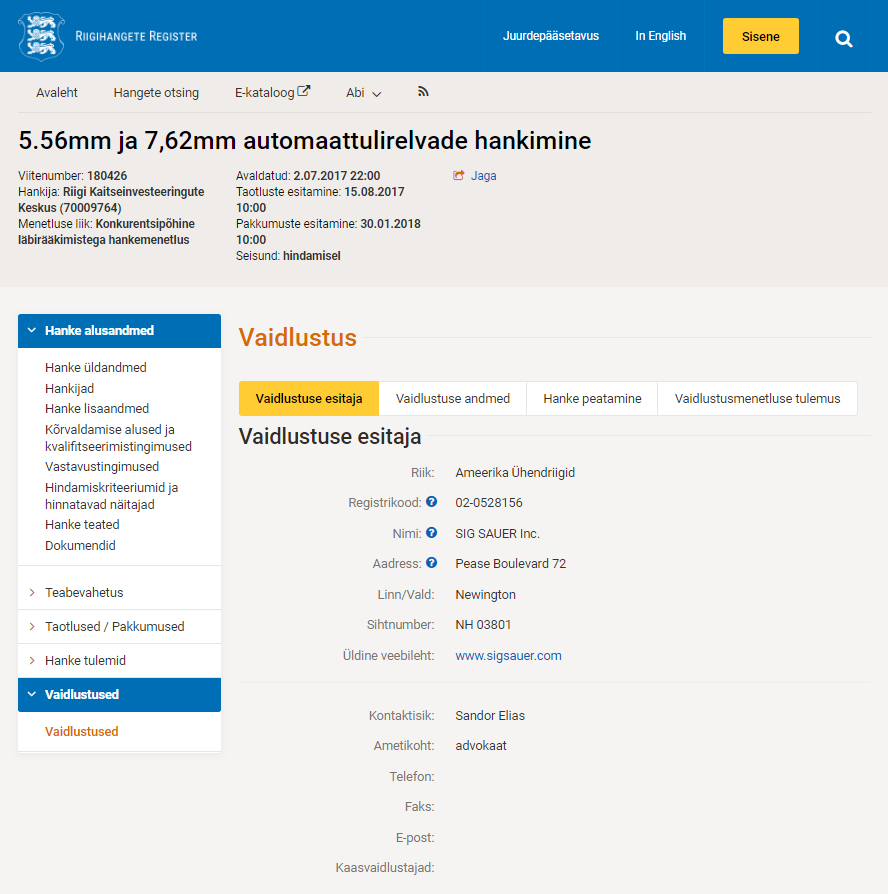The height and width of the screenshot is (894, 888).
Task: Open Dokumendid in sidebar
Action: (x=80, y=546)
